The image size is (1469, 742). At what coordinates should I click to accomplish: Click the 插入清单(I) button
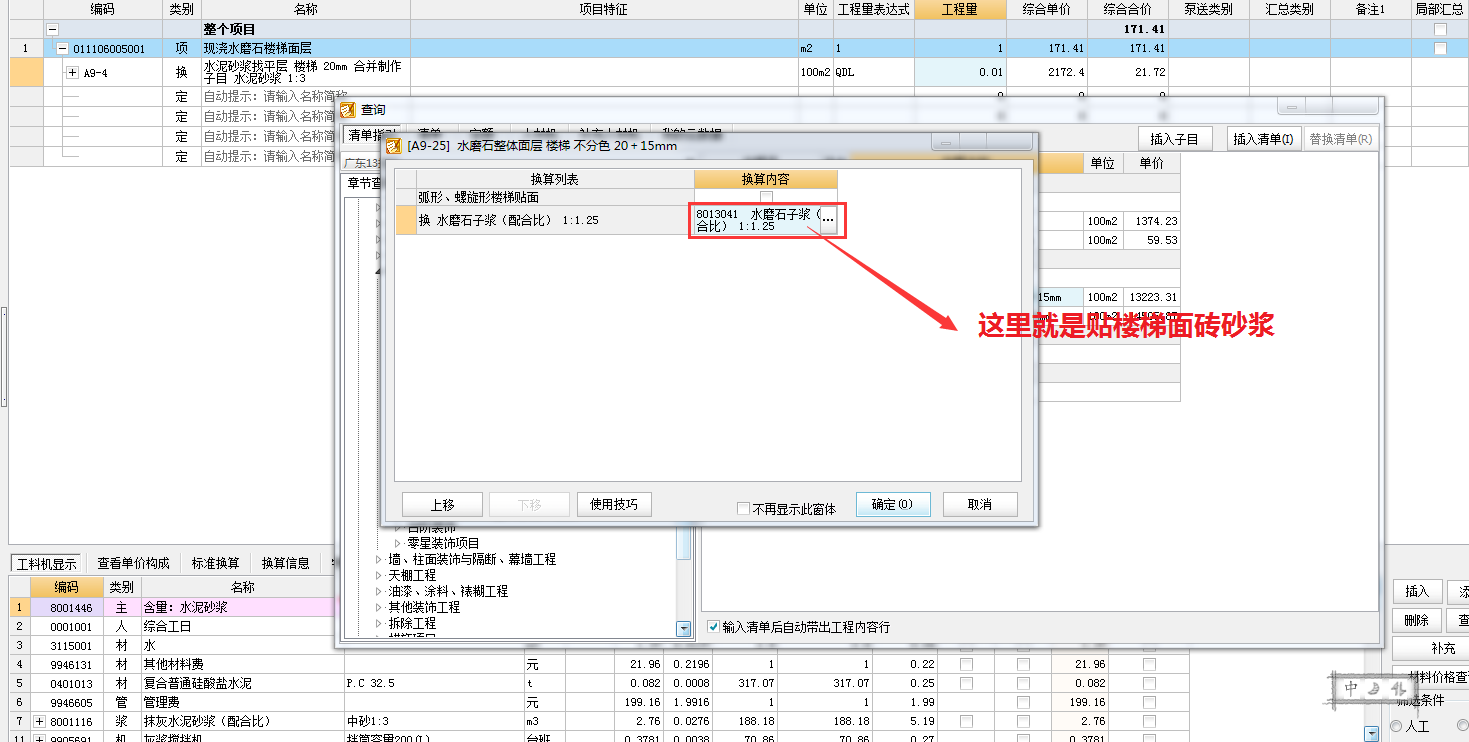click(1264, 139)
